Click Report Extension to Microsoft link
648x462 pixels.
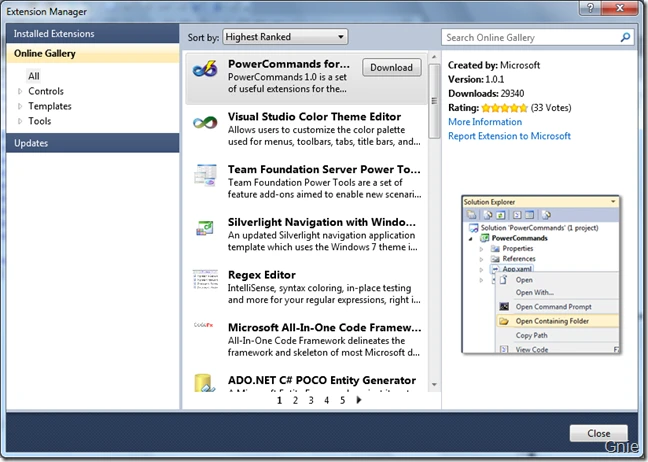[x=509, y=136]
